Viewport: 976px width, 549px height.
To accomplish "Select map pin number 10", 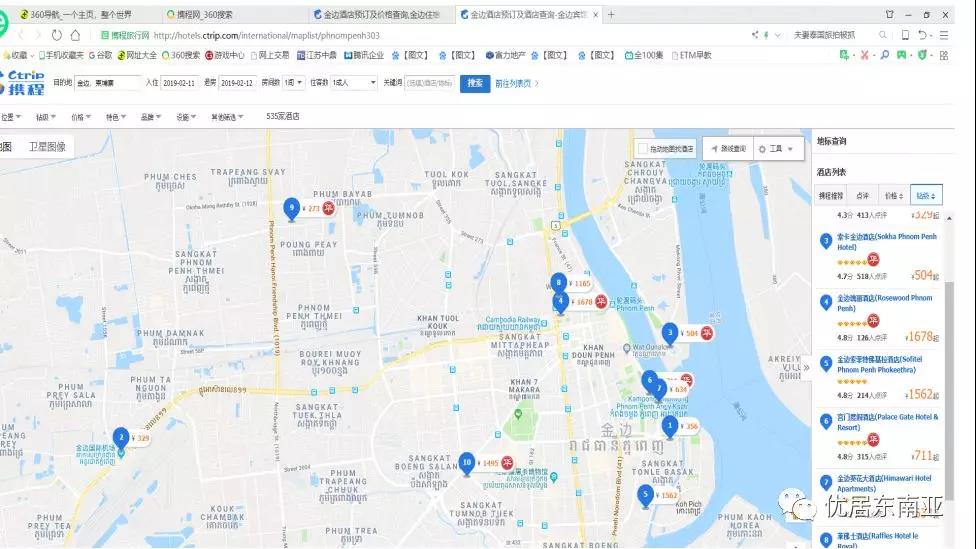I will point(467,463).
